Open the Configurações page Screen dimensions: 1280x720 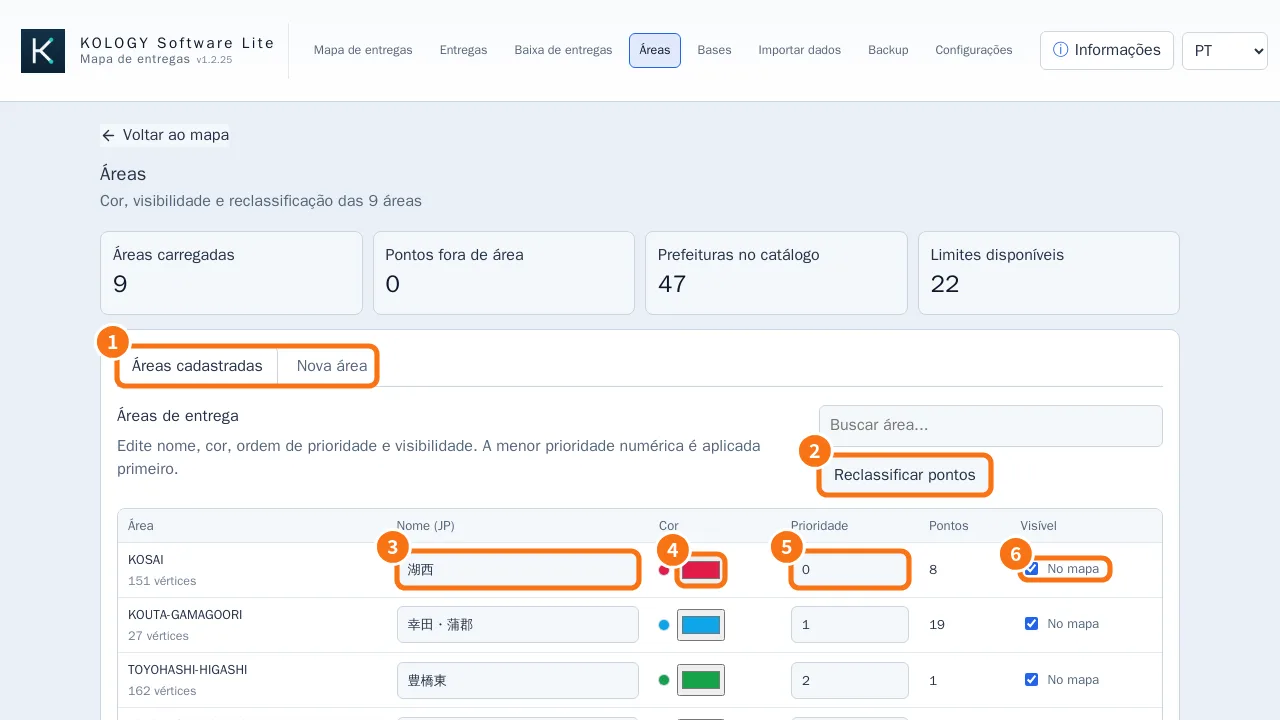click(x=973, y=50)
